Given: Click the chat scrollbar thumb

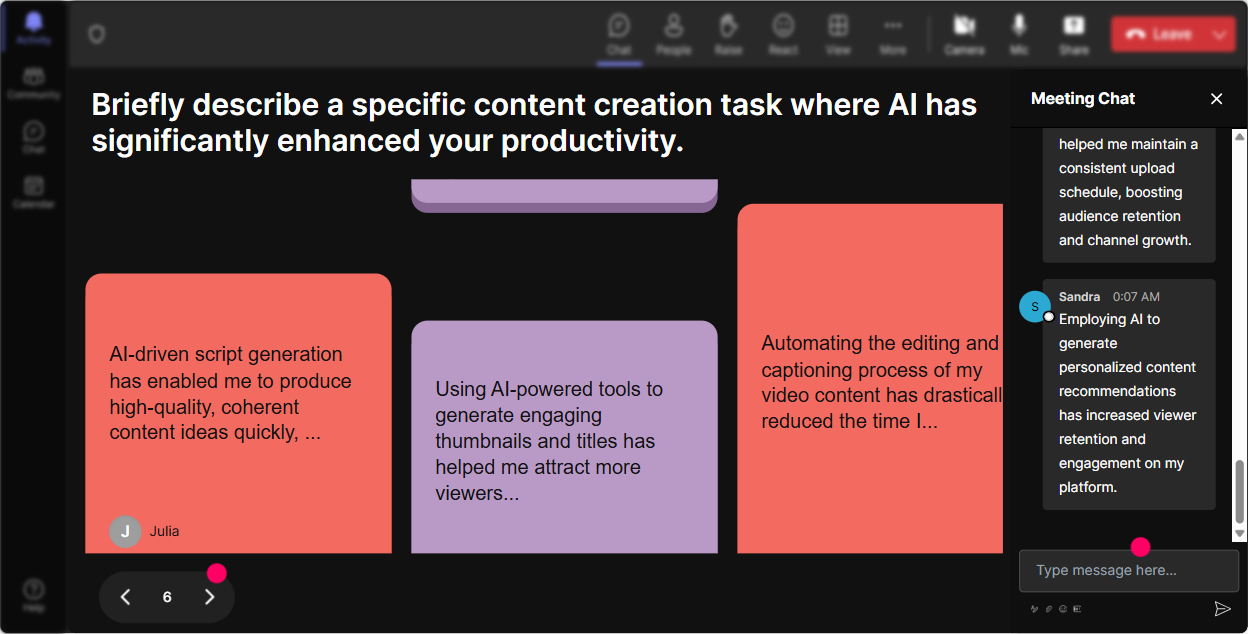Looking at the screenshot, I should (x=1240, y=492).
